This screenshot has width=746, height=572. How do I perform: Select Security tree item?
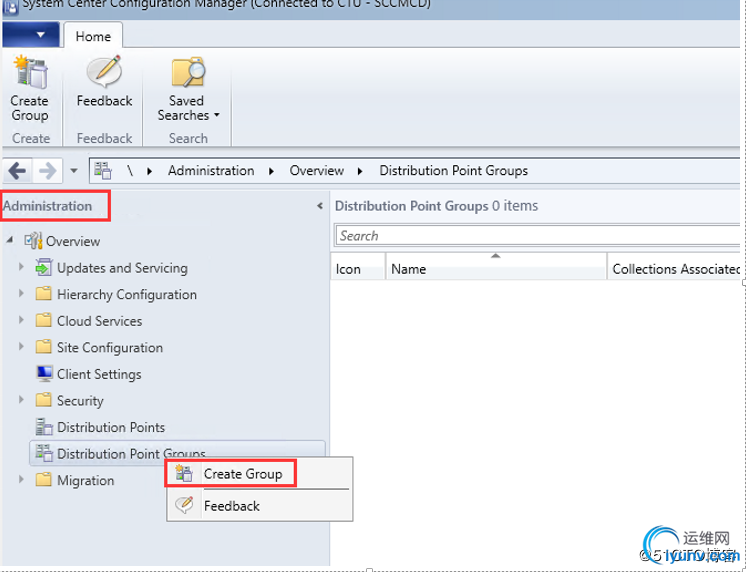(80, 401)
